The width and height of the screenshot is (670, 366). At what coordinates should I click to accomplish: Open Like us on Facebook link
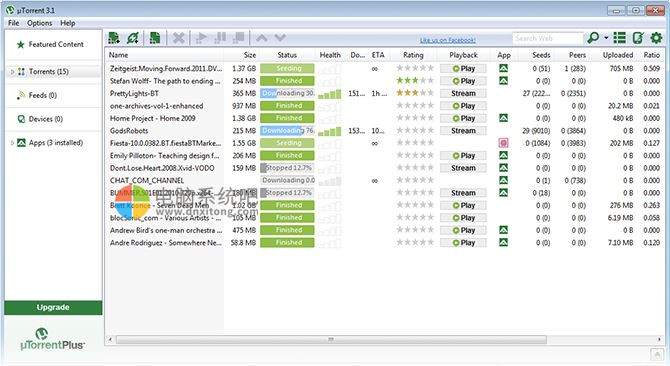(448, 40)
